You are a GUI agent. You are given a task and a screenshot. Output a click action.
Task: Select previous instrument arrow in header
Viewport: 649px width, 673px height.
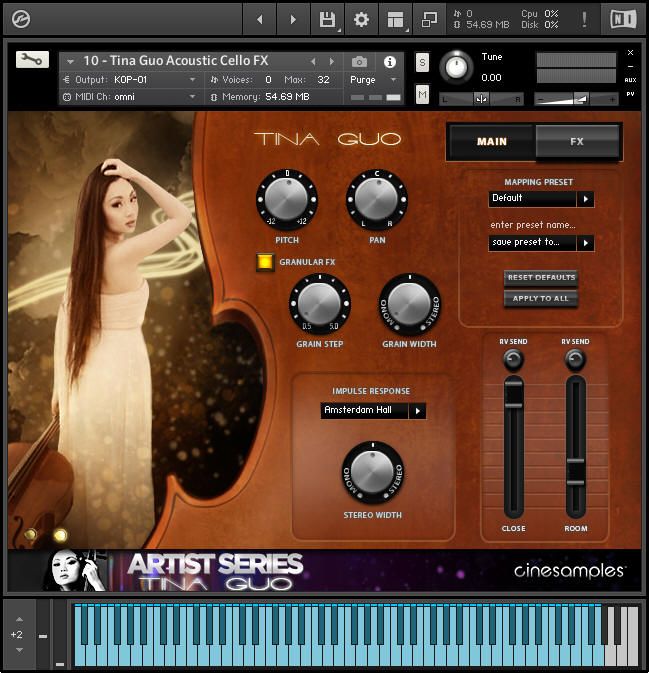point(313,62)
